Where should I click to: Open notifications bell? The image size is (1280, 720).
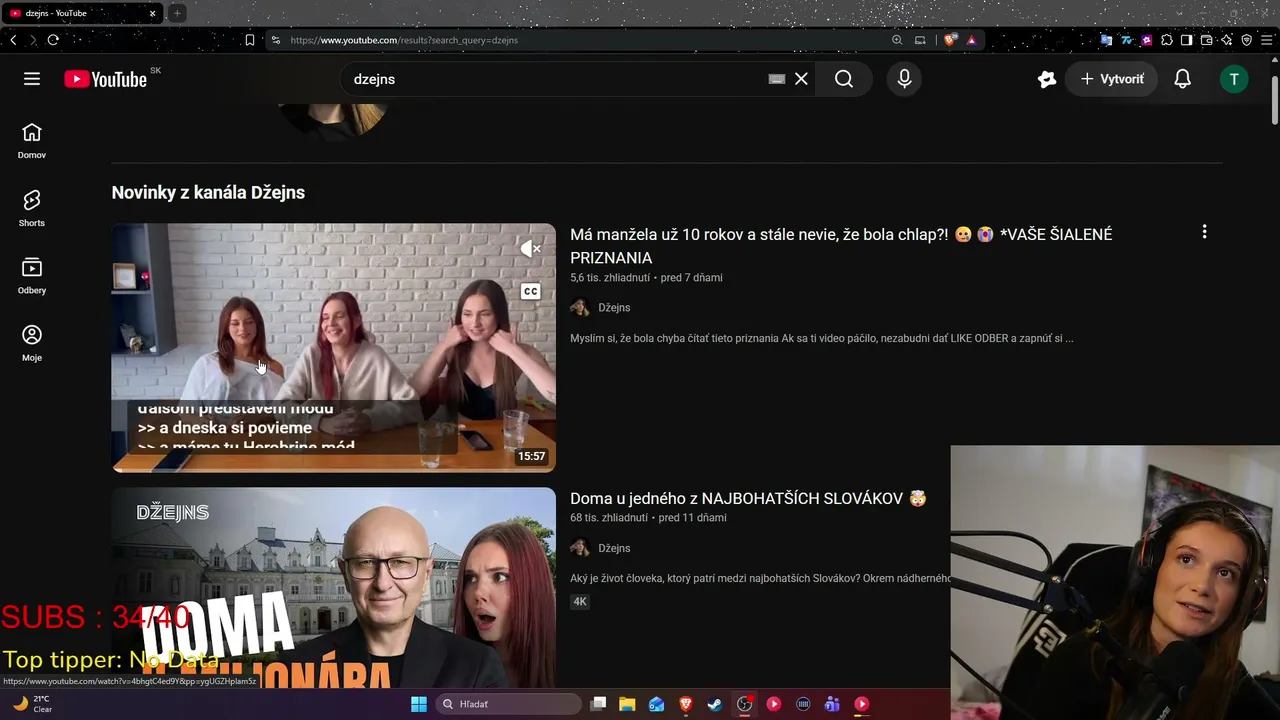1182,79
